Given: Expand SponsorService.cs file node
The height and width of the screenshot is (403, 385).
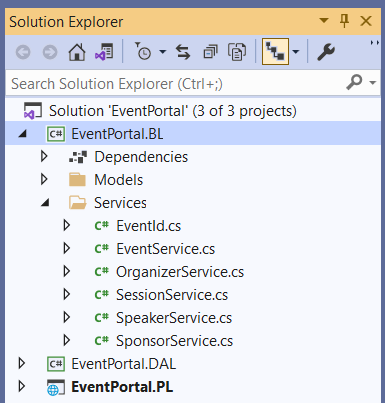Looking at the screenshot, I should (x=67, y=340).
